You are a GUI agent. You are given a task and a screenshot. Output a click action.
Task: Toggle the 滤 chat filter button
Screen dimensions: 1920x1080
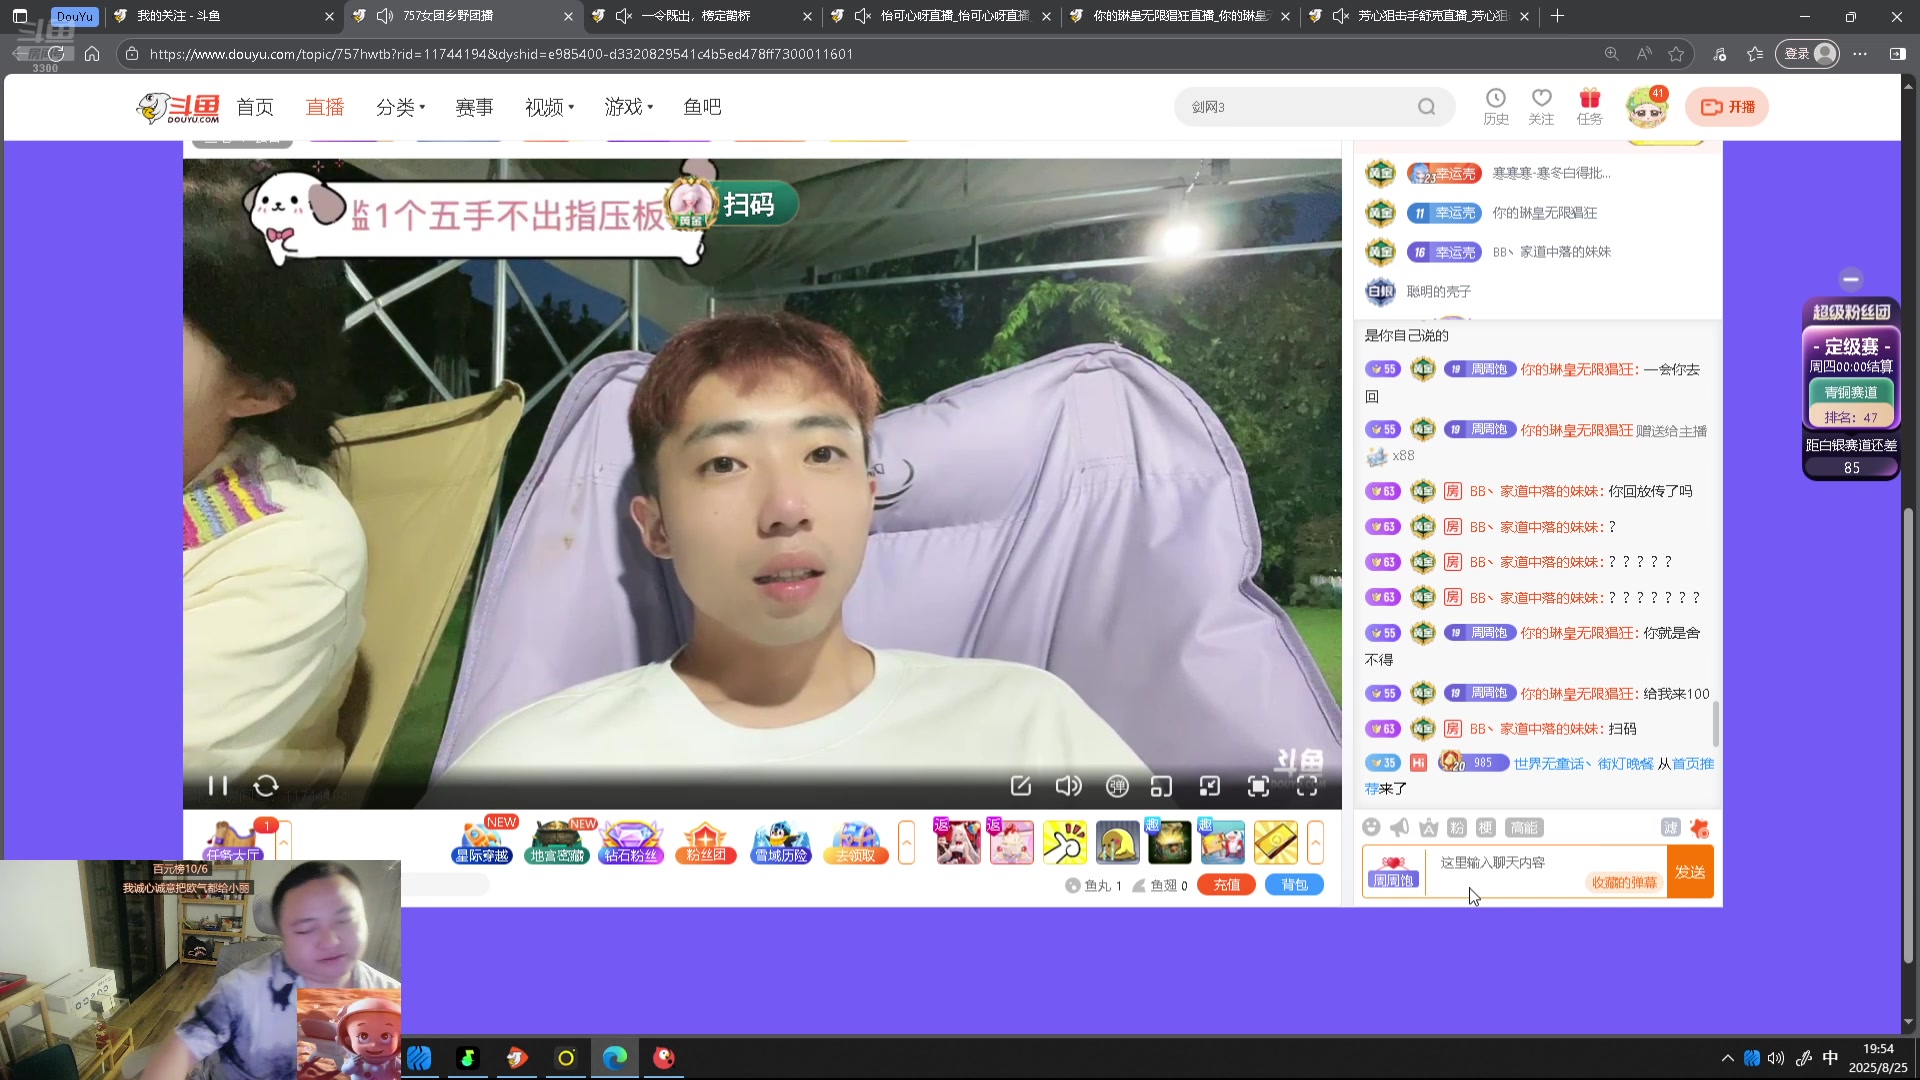coord(1670,827)
